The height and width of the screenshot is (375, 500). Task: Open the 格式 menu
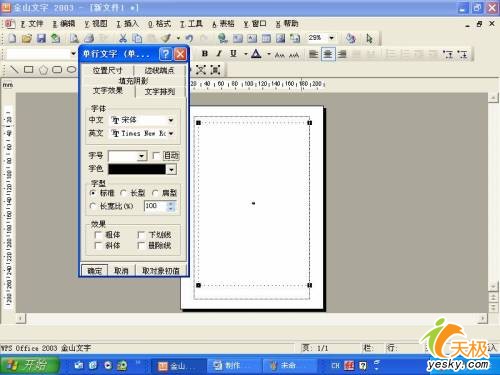159,24
